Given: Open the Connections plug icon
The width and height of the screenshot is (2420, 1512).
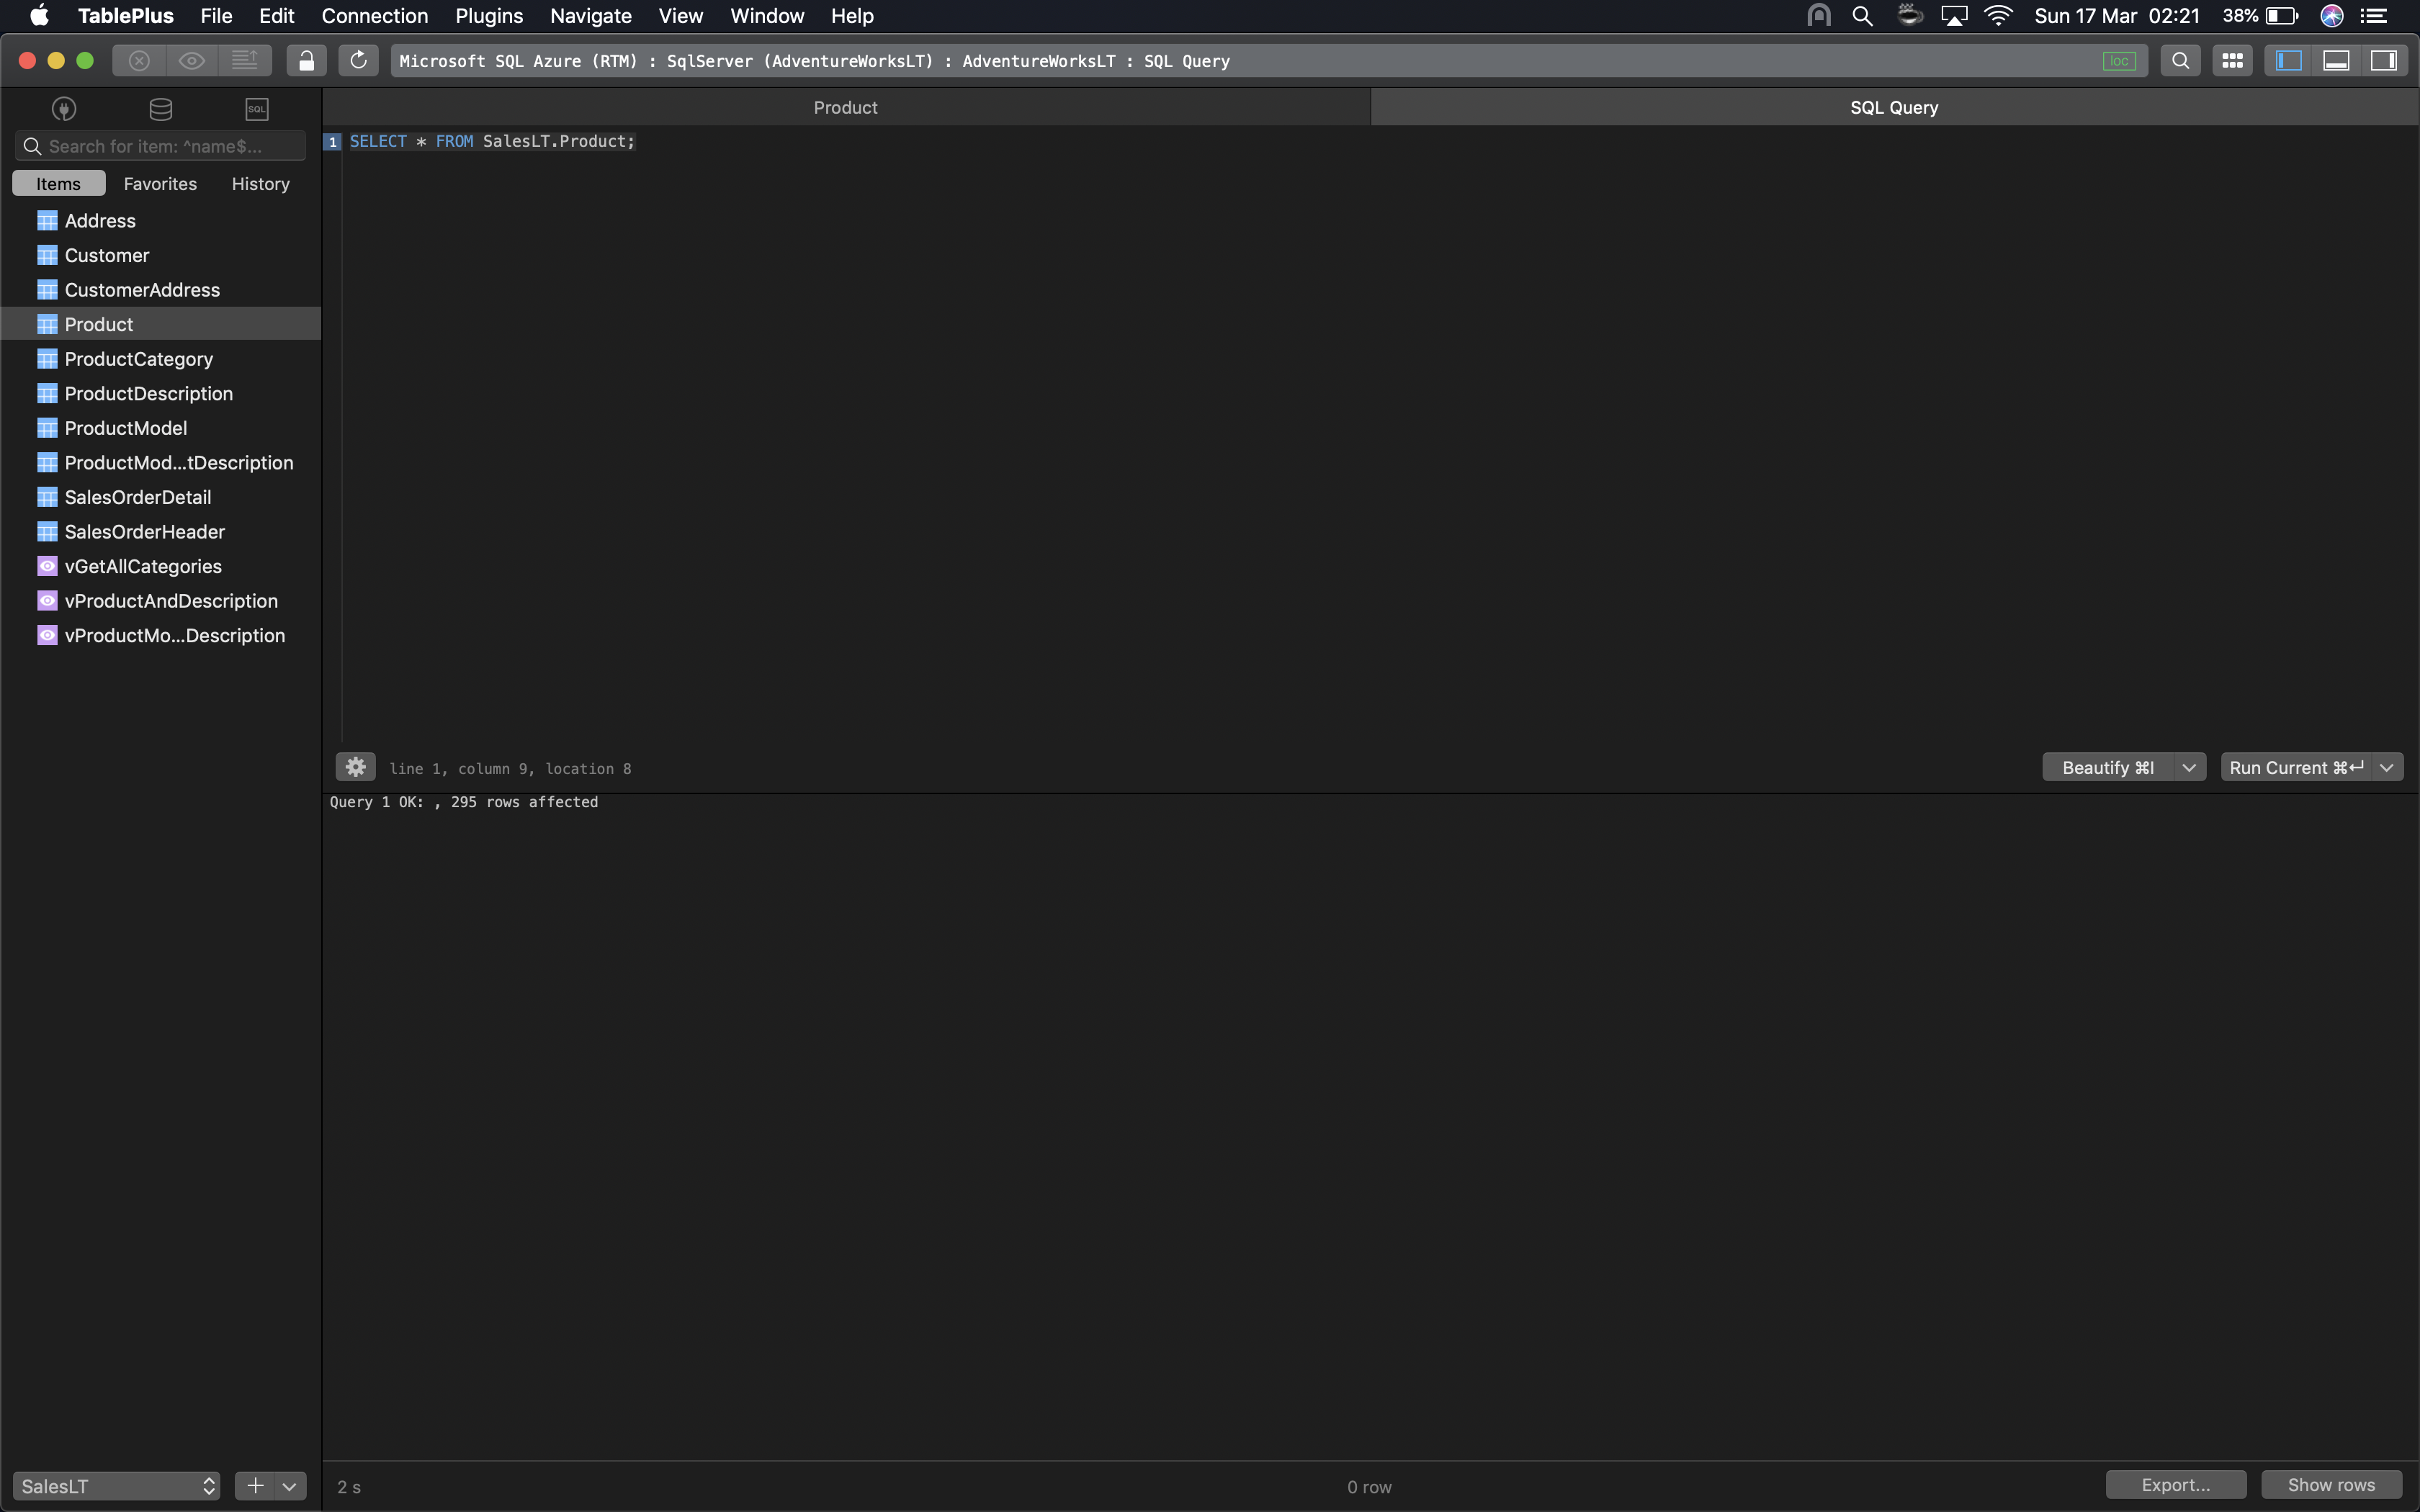Looking at the screenshot, I should coord(64,108).
